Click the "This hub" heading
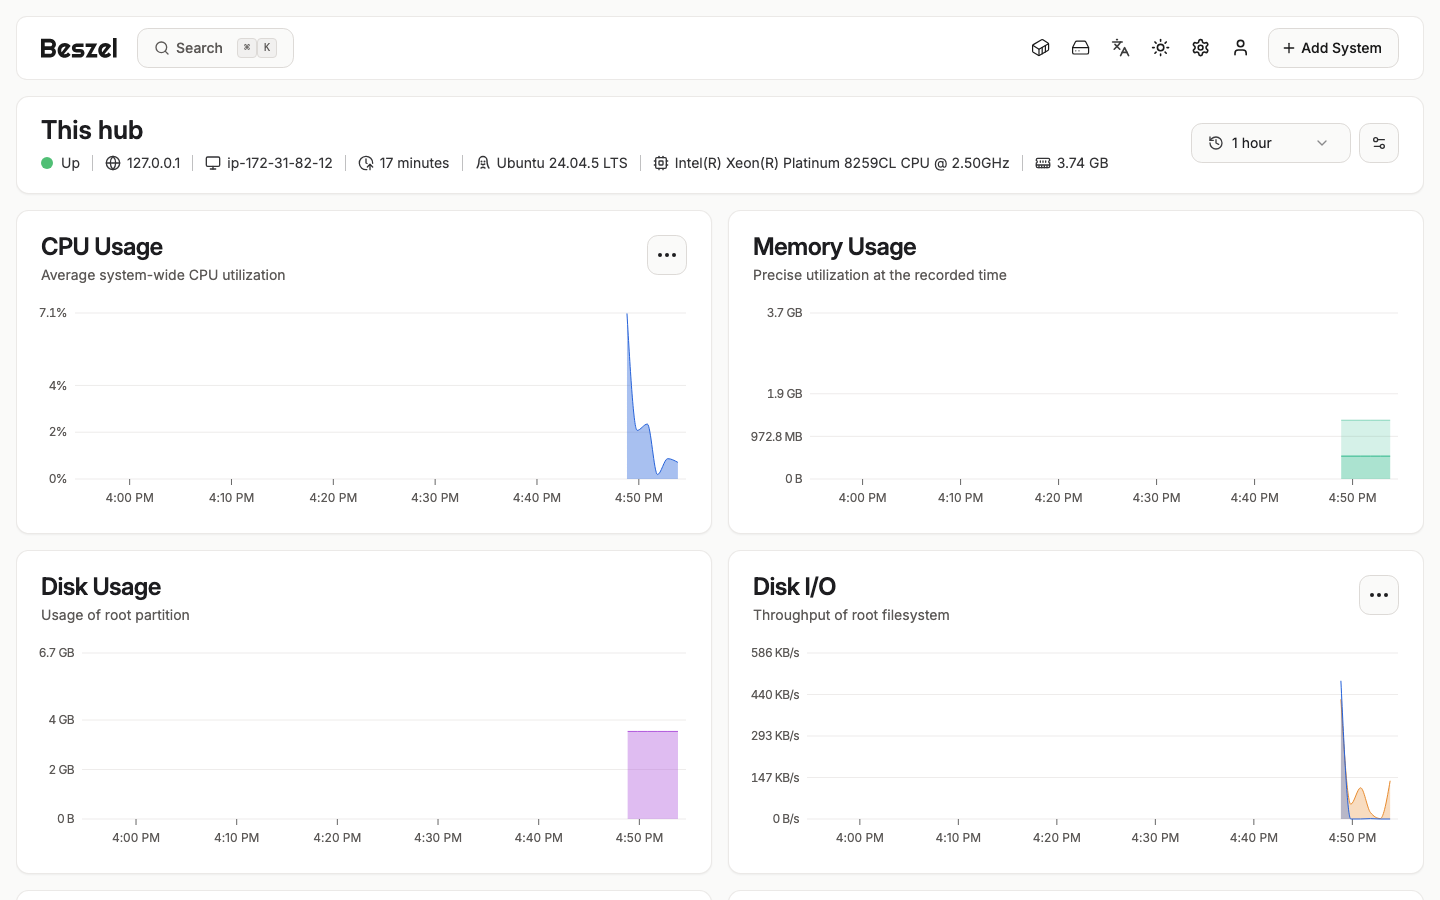The width and height of the screenshot is (1440, 900). (92, 130)
